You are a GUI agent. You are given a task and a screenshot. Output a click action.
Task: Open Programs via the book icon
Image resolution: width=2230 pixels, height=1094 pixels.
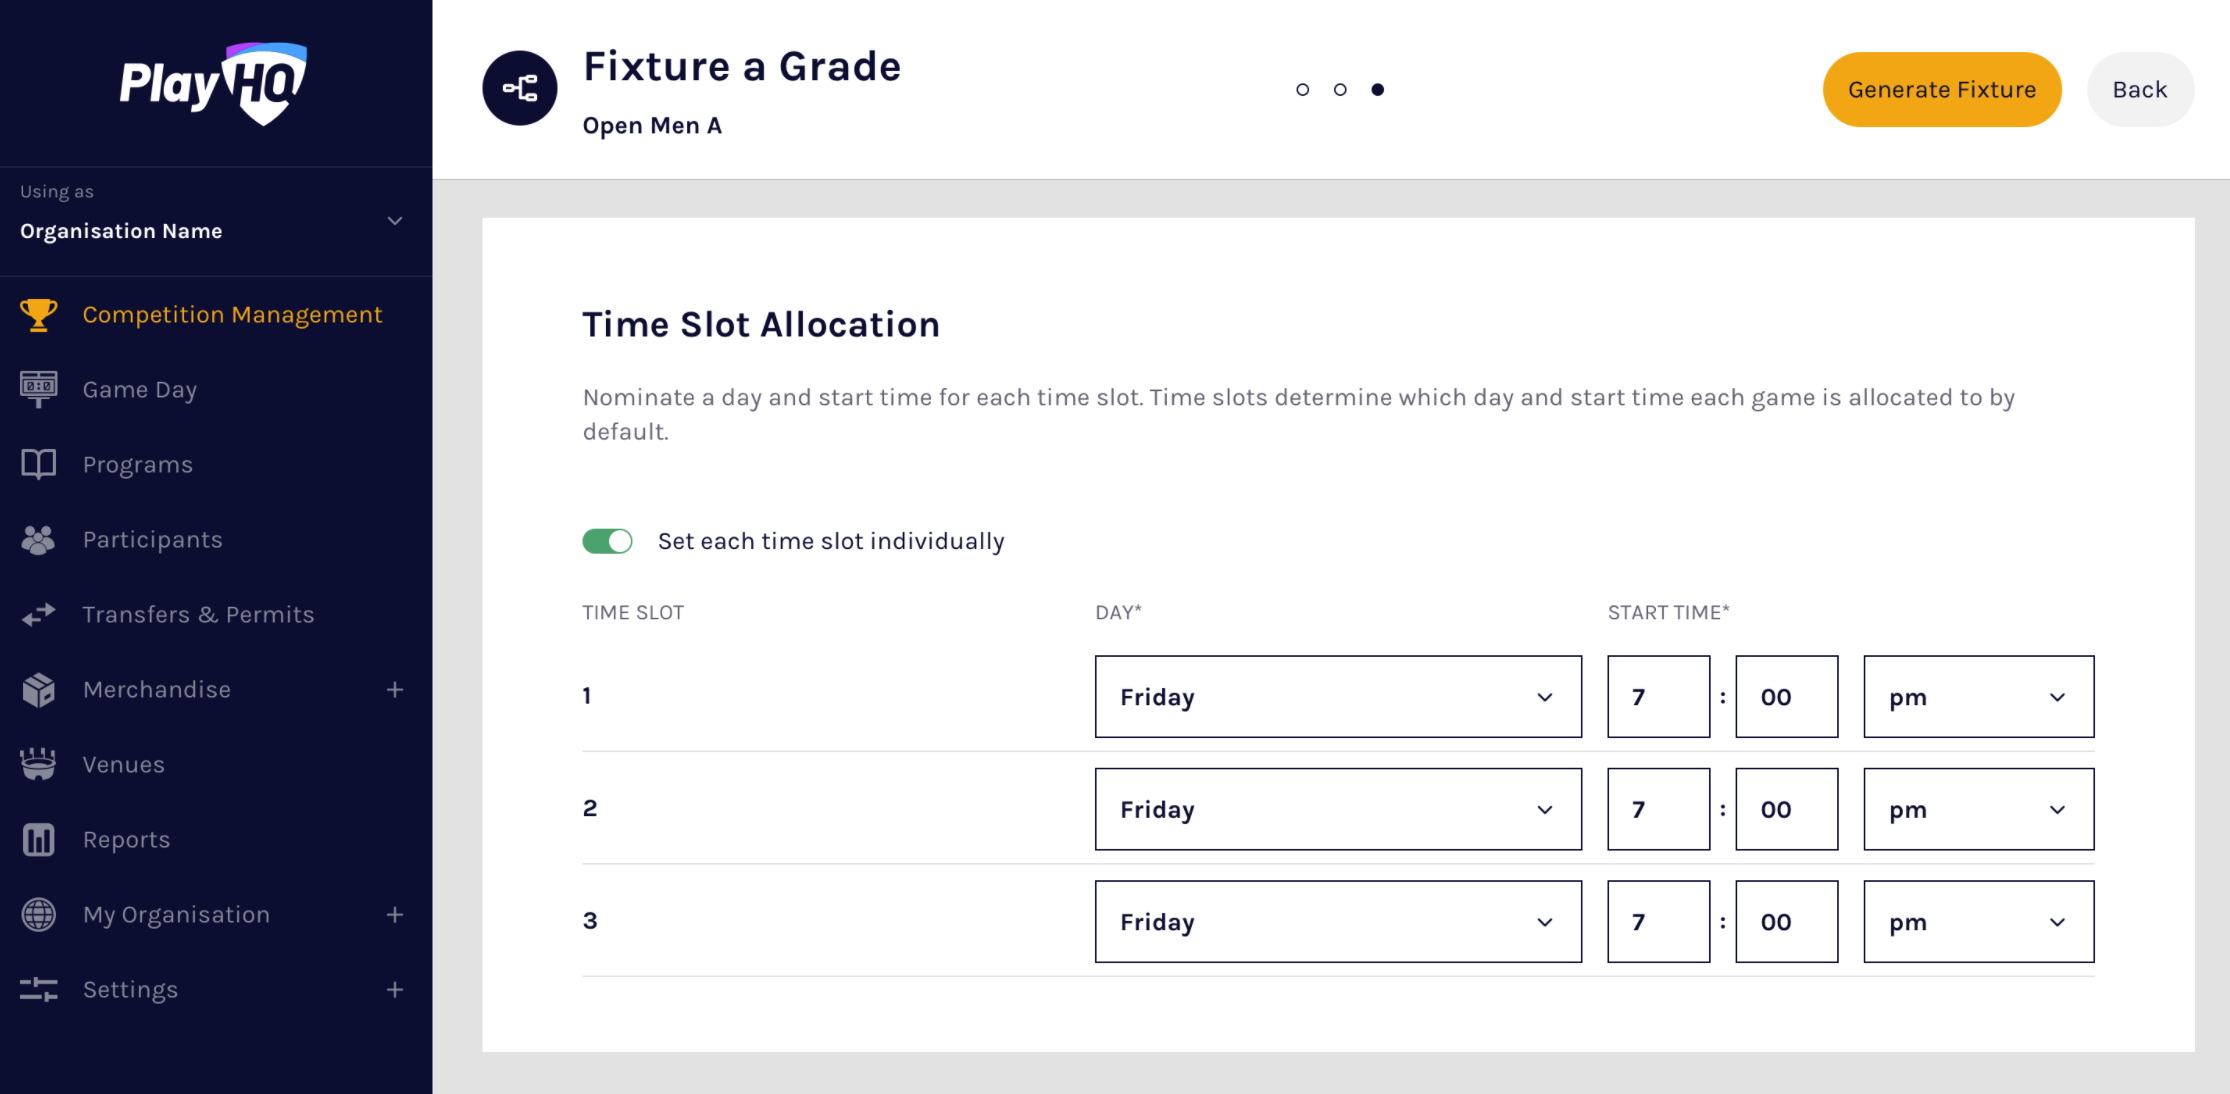pyautogui.click(x=39, y=464)
